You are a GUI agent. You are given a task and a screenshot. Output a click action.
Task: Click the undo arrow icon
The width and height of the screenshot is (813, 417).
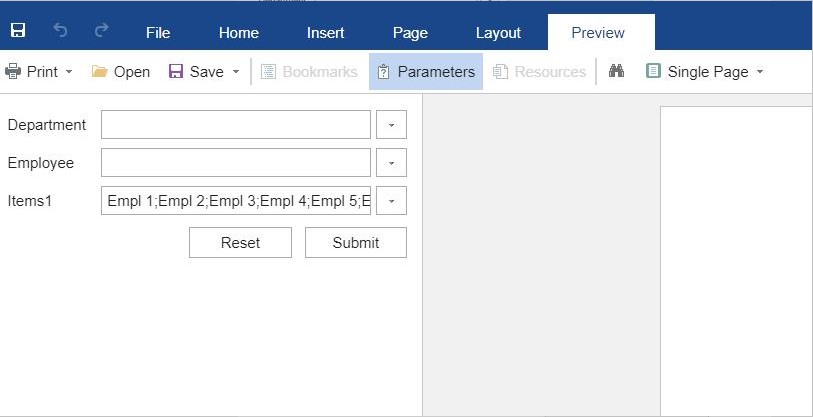pyautogui.click(x=60, y=31)
